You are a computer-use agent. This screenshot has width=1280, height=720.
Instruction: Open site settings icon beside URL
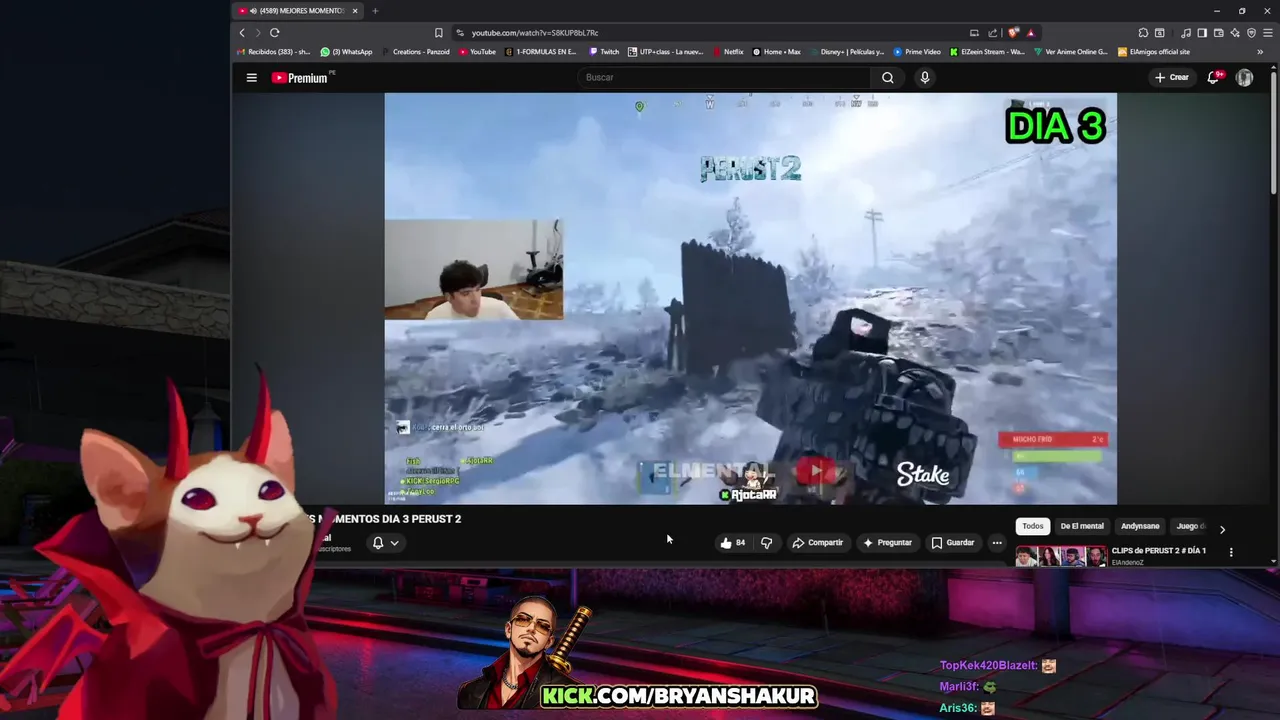(x=460, y=33)
